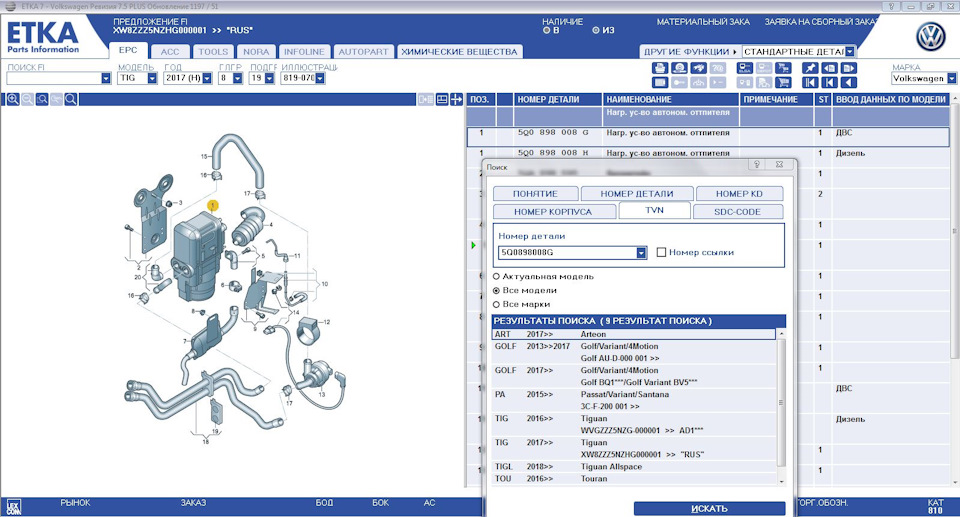The width and height of the screenshot is (960, 517).
Task: Select the ART Arteon search result row
Action: (x=633, y=334)
